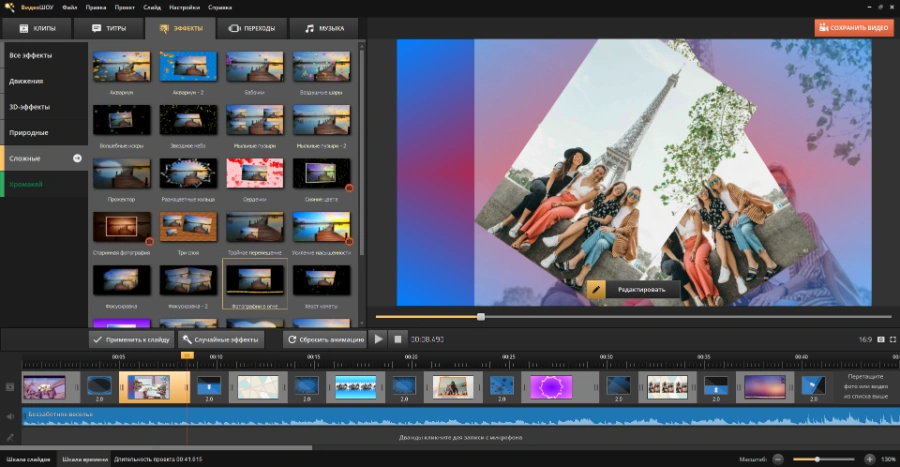Choose the Звездное небо effect thumbnail
Viewport: 900px width, 467px height.
pyautogui.click(x=188, y=120)
